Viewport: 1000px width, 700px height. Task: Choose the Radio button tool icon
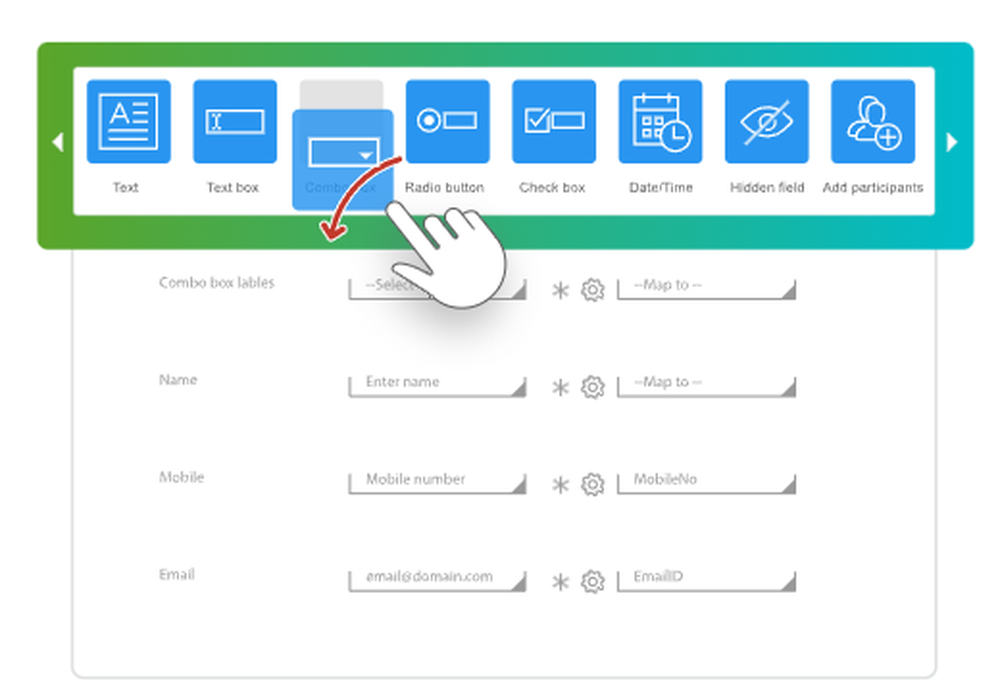[x=448, y=121]
